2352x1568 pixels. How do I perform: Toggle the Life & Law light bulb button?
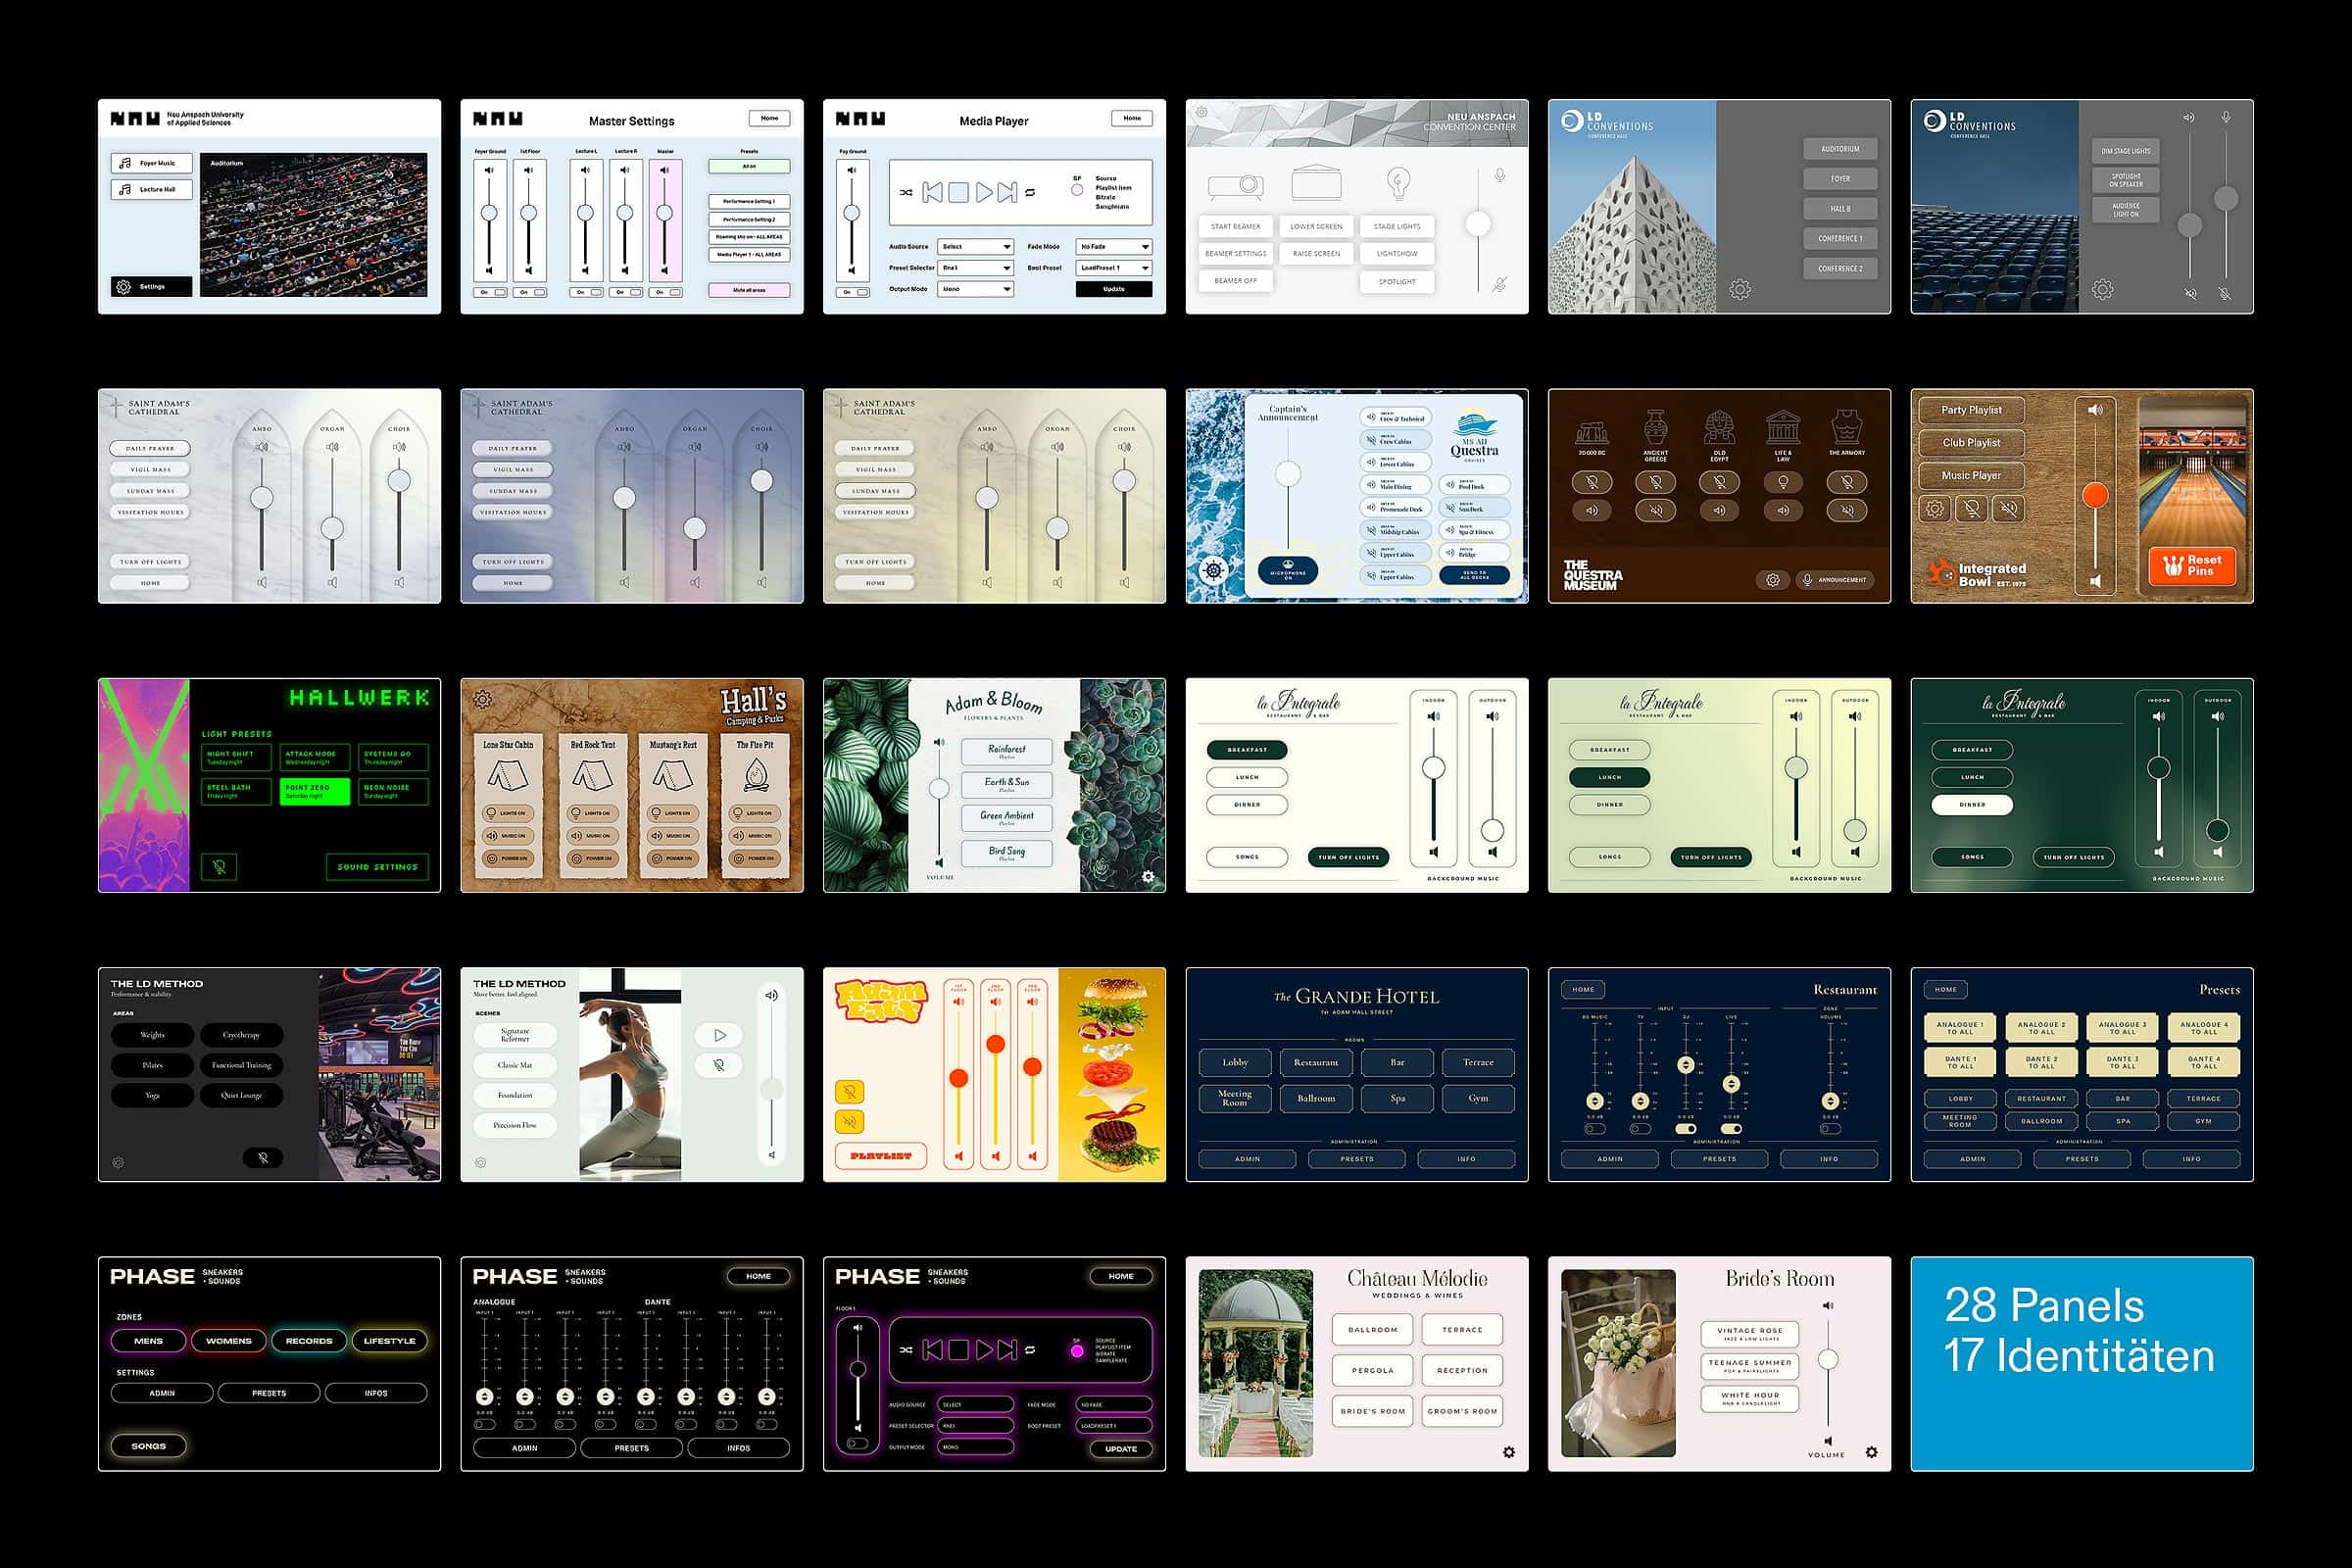click(x=1783, y=482)
